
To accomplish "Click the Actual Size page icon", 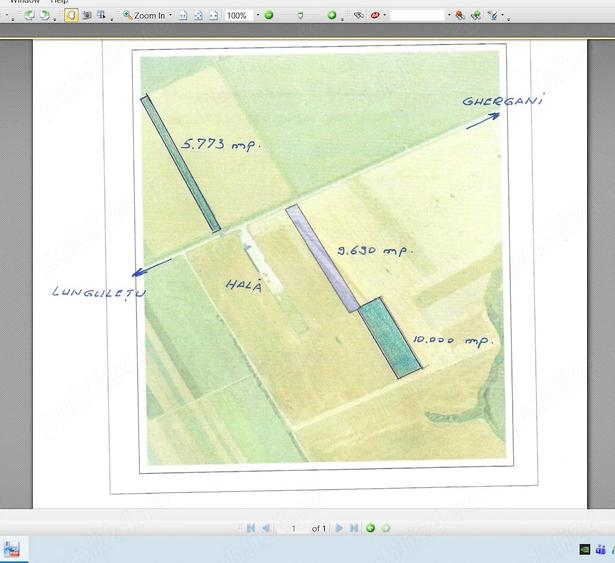I will pyautogui.click(x=183, y=16).
